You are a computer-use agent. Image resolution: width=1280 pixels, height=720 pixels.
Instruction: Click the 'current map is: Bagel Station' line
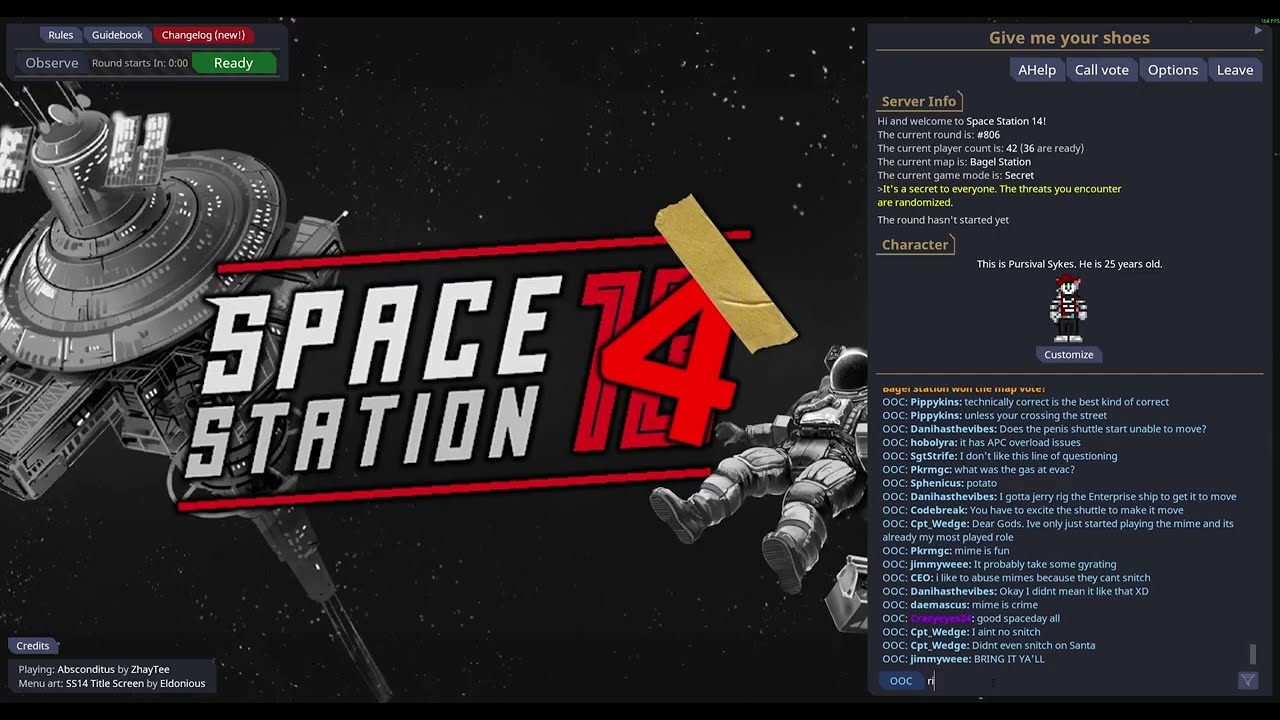(x=954, y=162)
